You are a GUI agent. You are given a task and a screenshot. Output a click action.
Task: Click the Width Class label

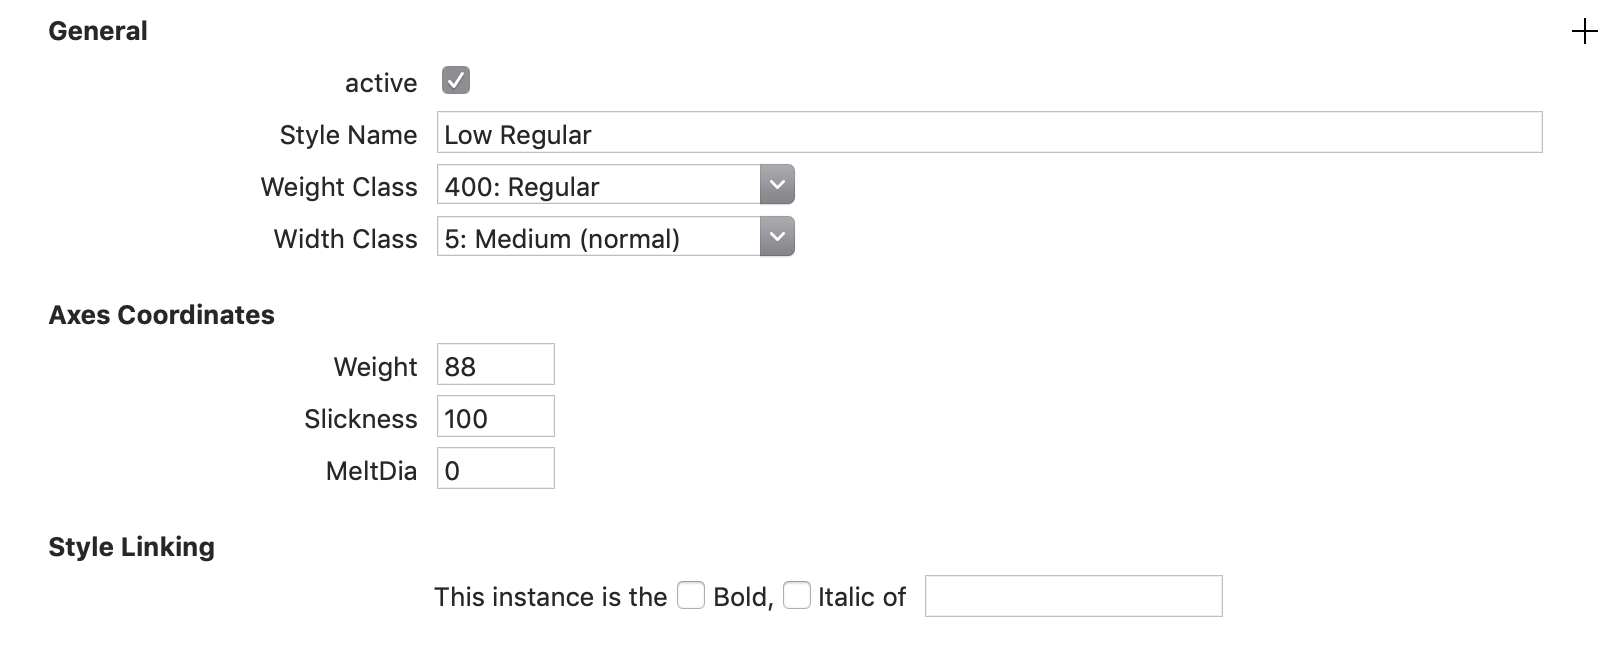point(345,239)
